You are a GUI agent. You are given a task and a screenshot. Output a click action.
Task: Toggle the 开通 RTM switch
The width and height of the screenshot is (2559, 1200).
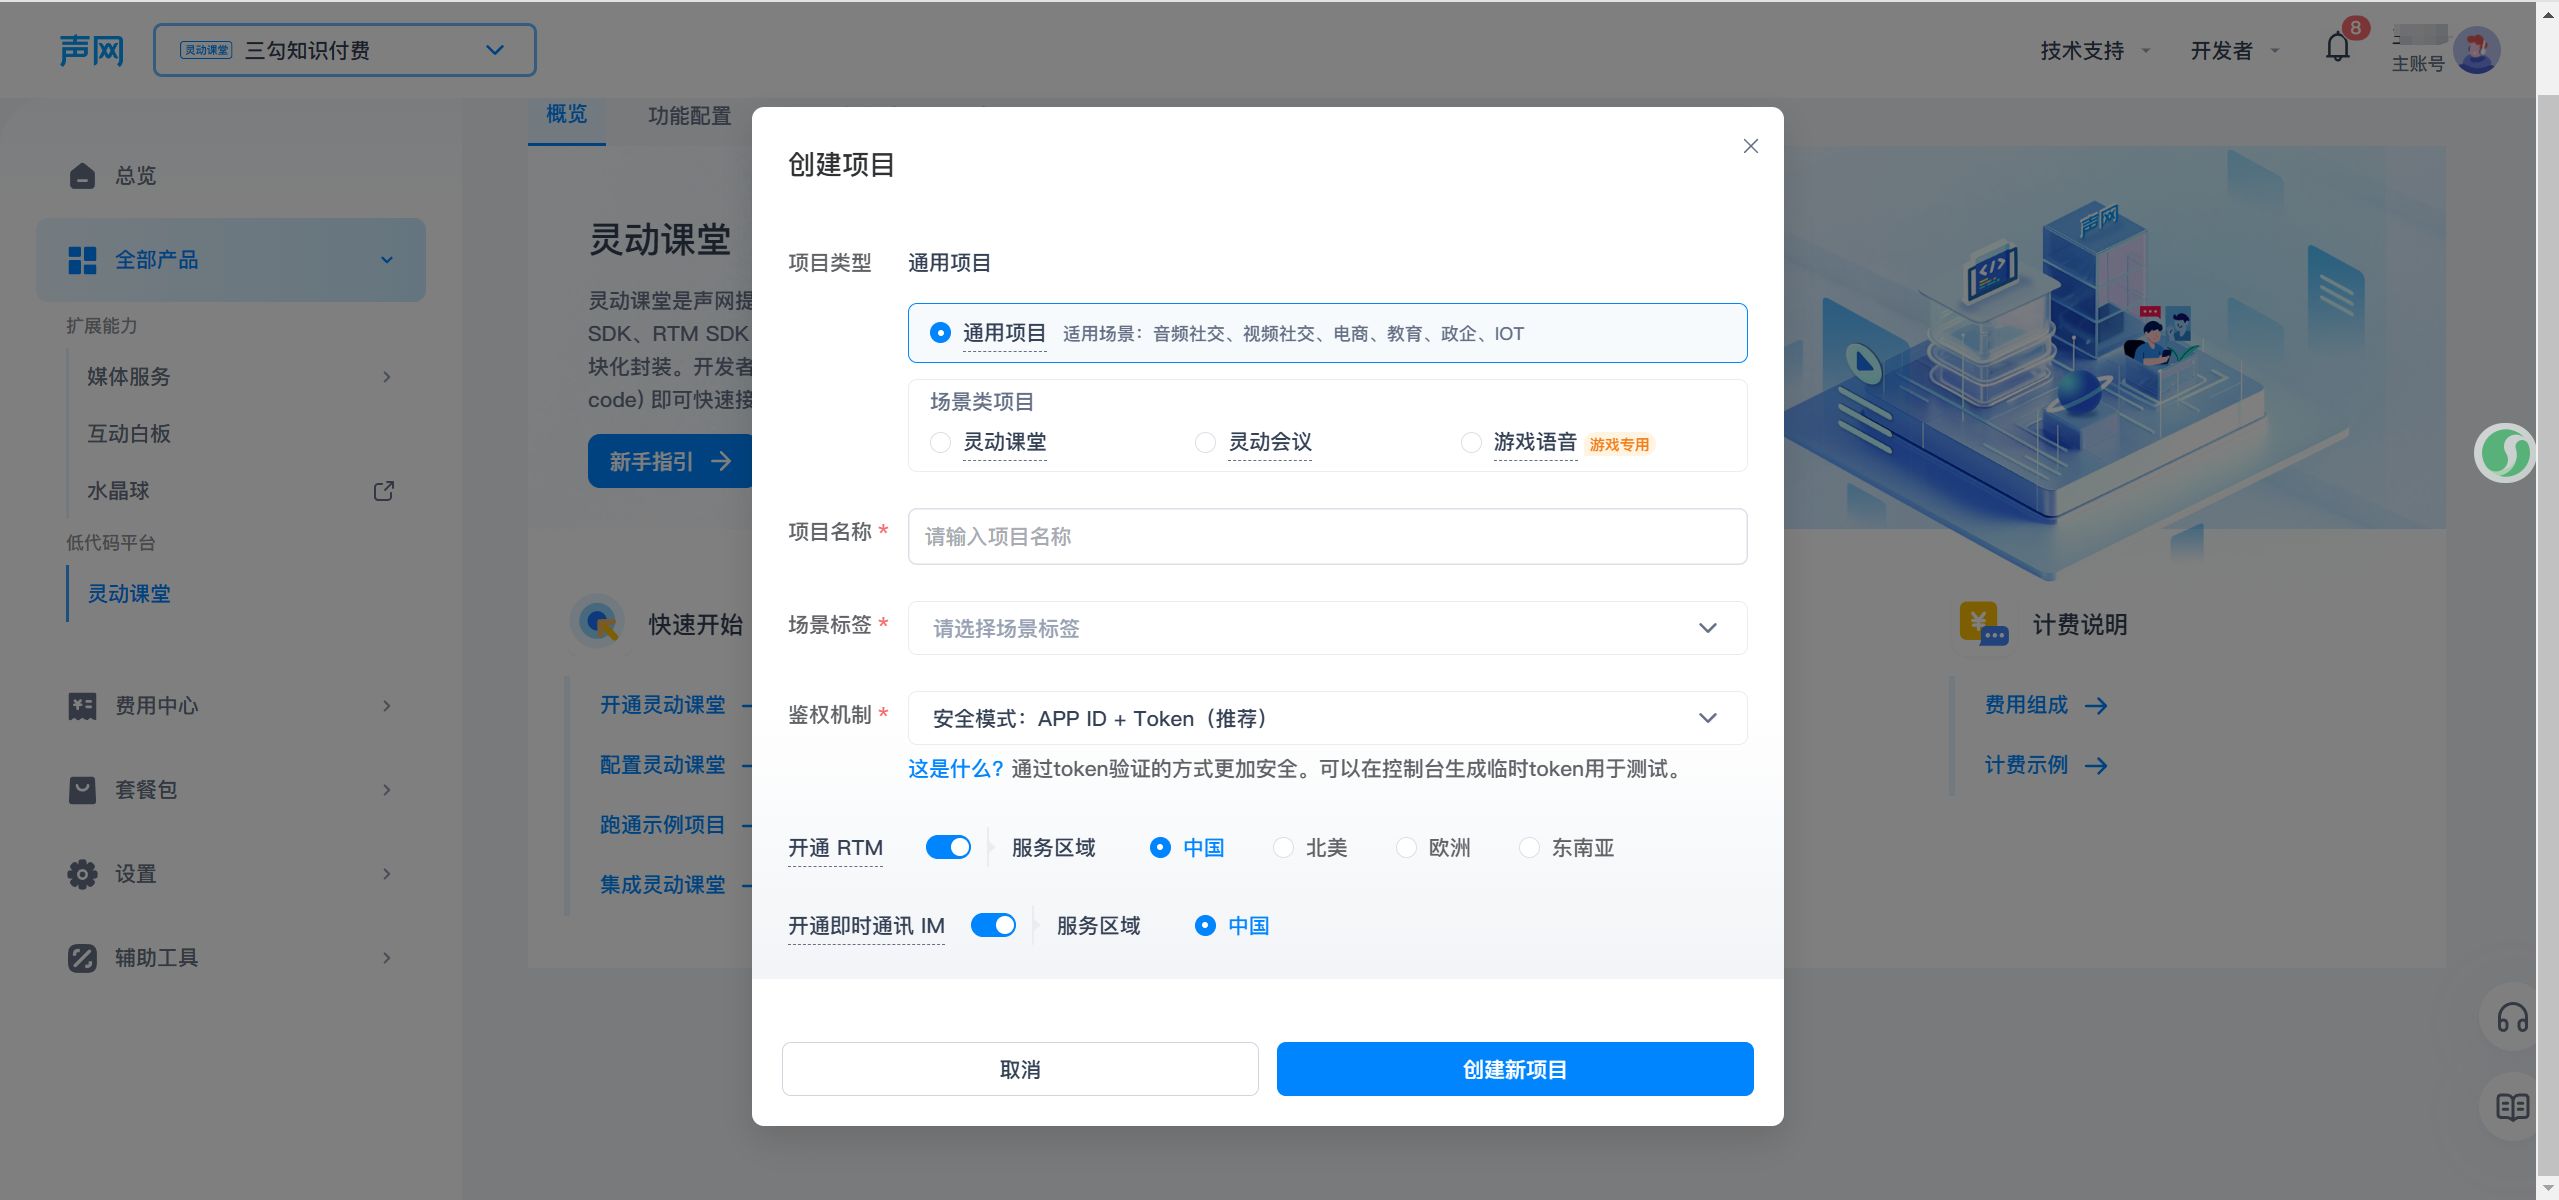tap(947, 848)
